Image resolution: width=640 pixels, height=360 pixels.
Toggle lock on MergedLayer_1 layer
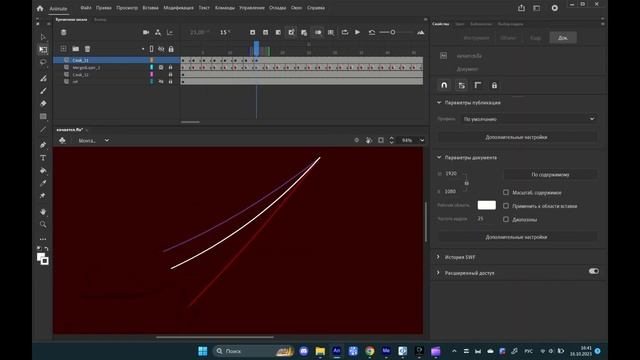pos(171,67)
